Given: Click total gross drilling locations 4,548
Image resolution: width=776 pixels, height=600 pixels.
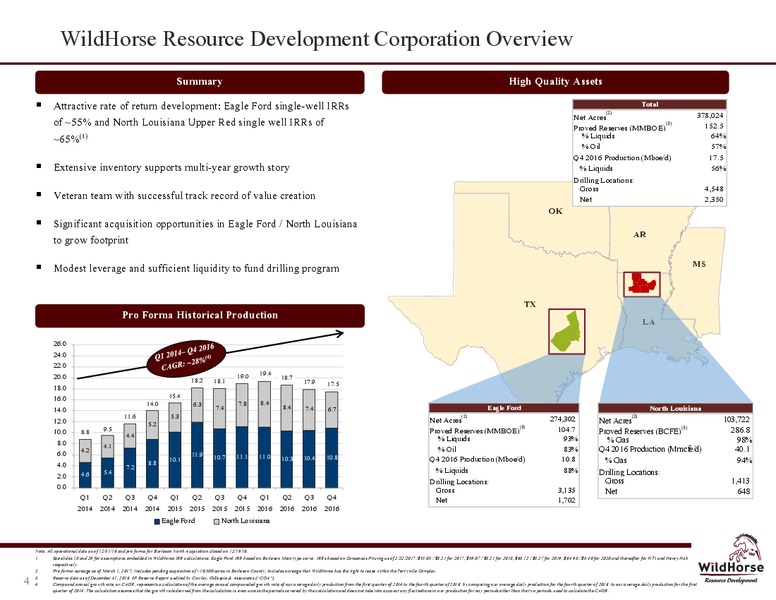Looking at the screenshot, I should pyautogui.click(x=714, y=189).
